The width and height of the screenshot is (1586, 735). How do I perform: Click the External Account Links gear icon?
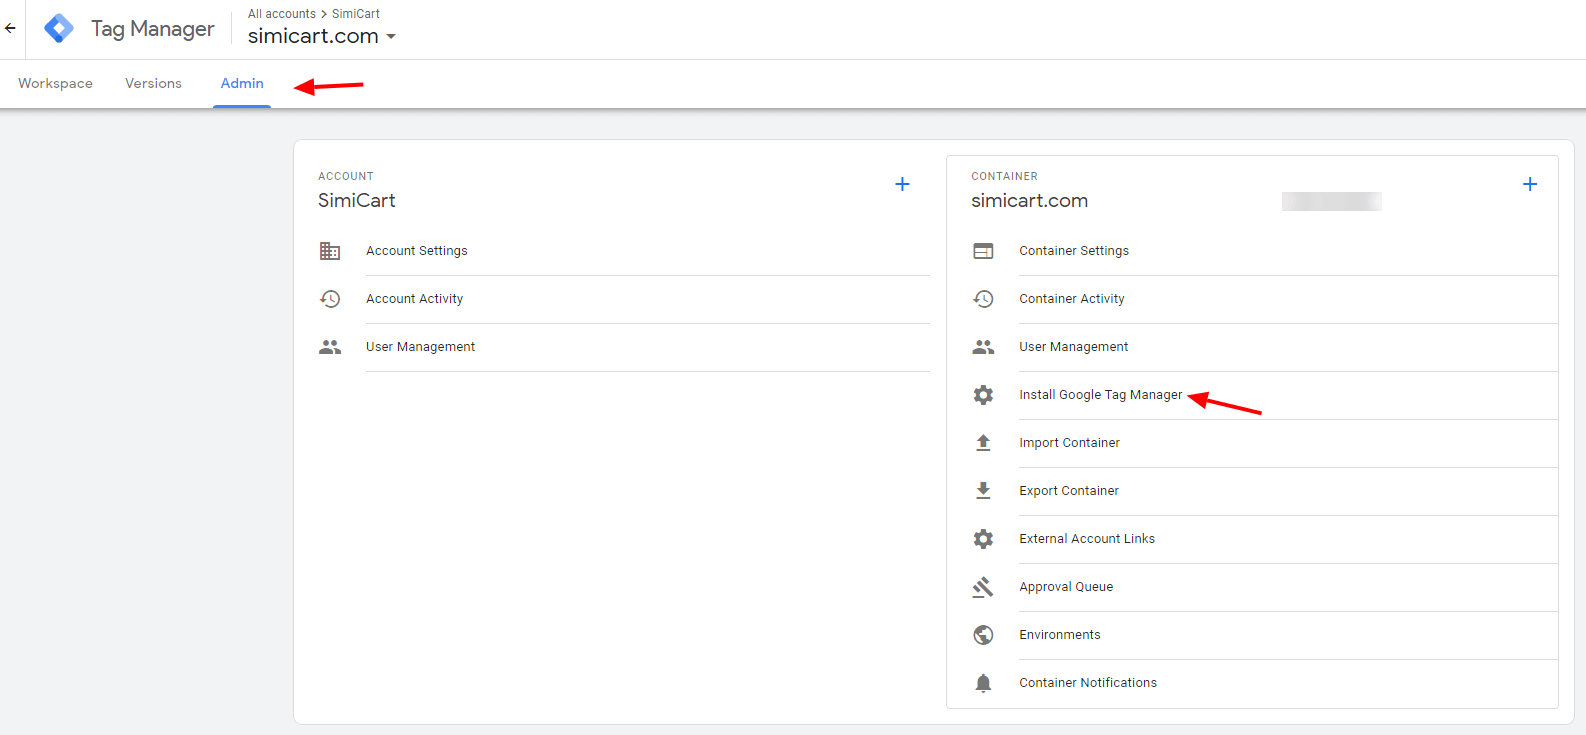pos(983,539)
